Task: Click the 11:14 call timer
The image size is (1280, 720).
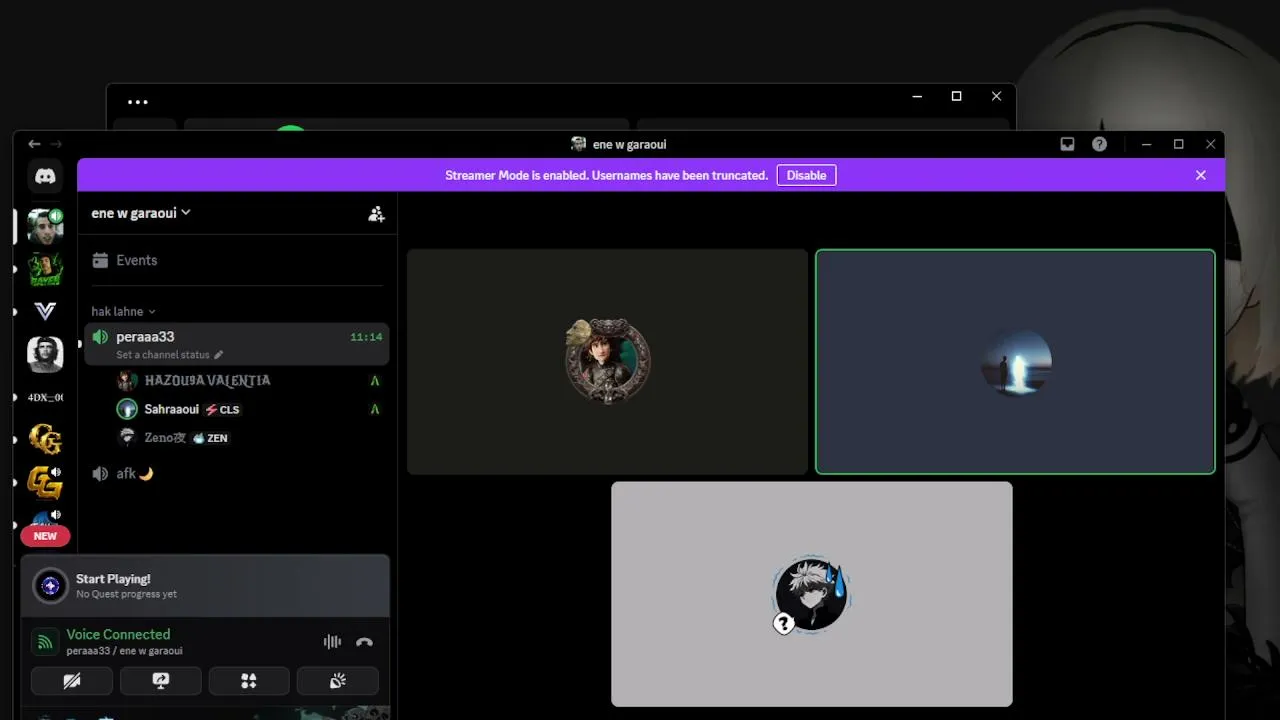Action: 366,338
